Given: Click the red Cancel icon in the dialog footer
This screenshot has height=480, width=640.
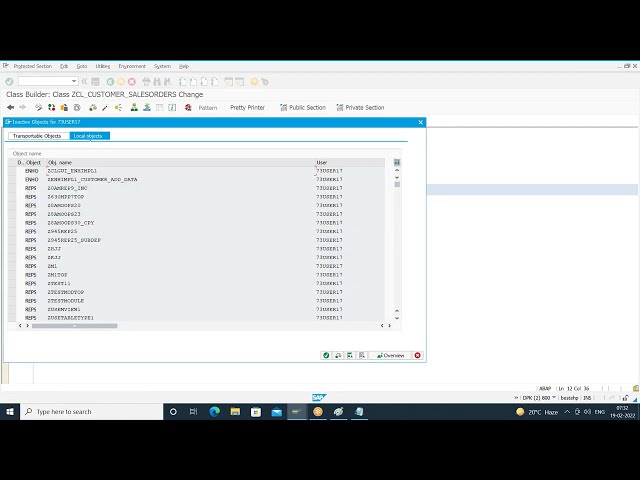Looking at the screenshot, I should coord(418,356).
